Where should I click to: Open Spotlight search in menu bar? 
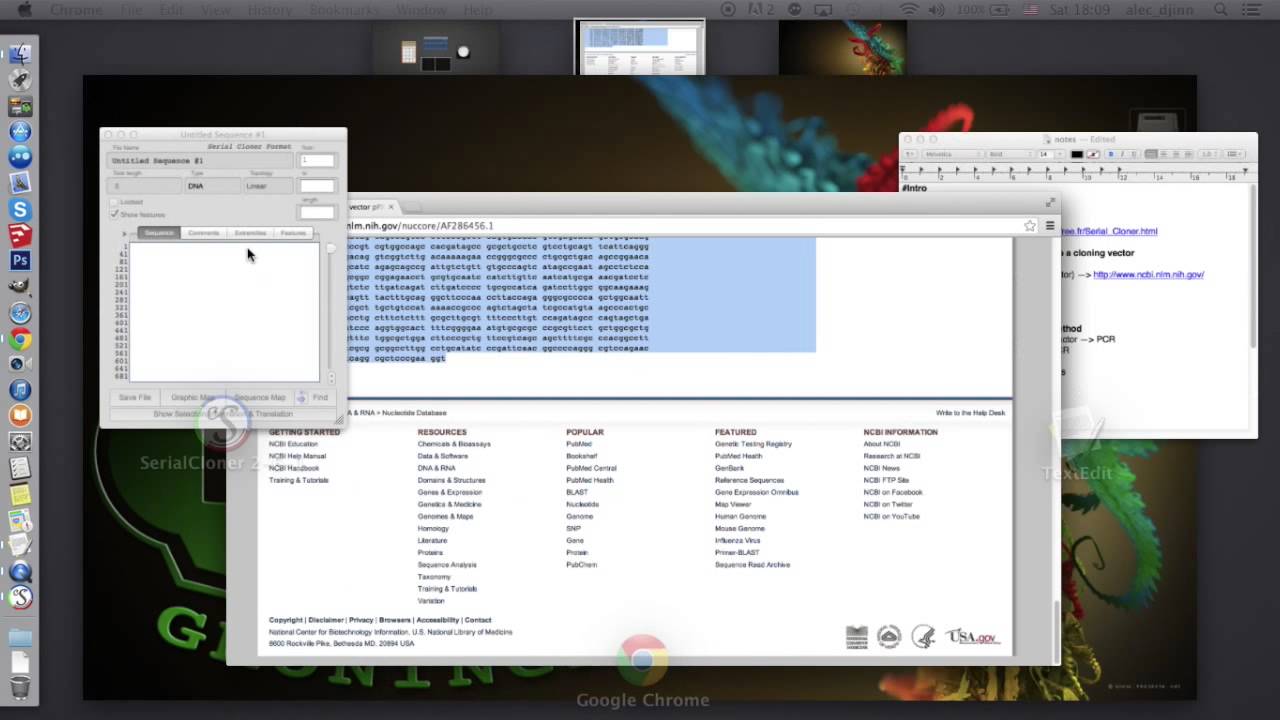(x=1221, y=10)
